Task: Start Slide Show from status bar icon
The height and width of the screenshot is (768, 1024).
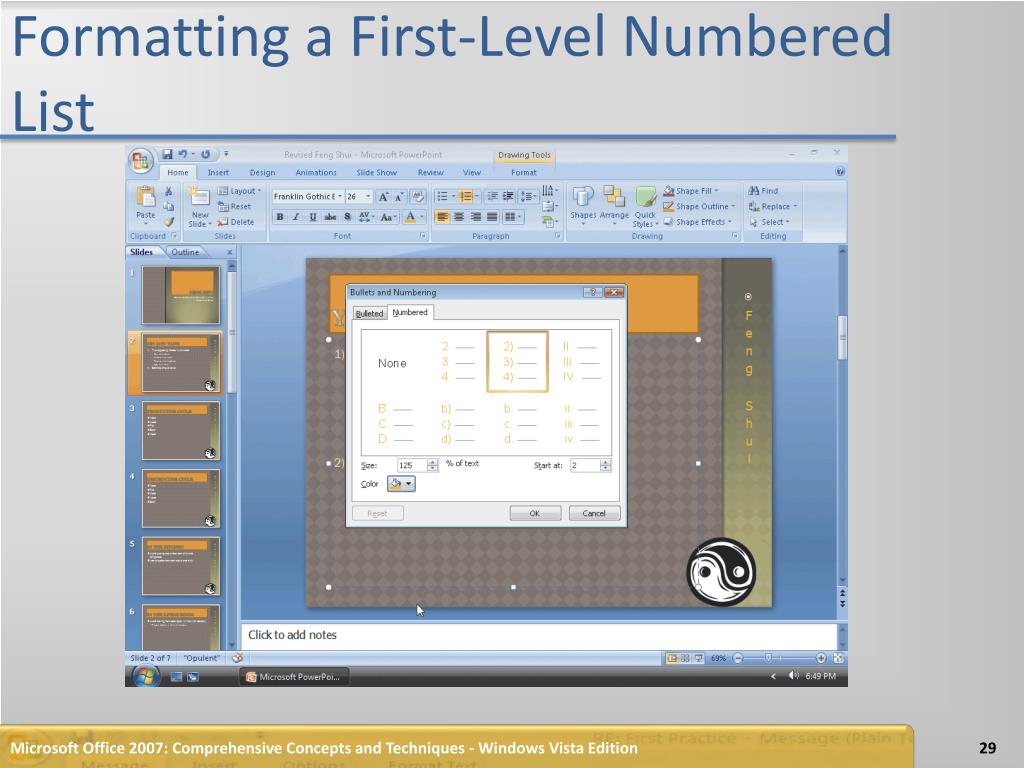Action: (x=699, y=658)
